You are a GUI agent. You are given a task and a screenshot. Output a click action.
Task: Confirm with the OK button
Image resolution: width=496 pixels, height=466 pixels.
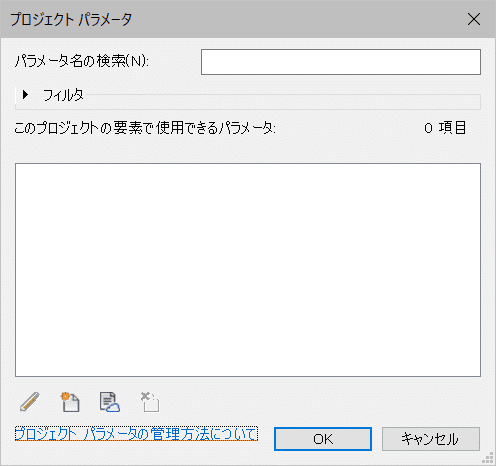[323, 439]
